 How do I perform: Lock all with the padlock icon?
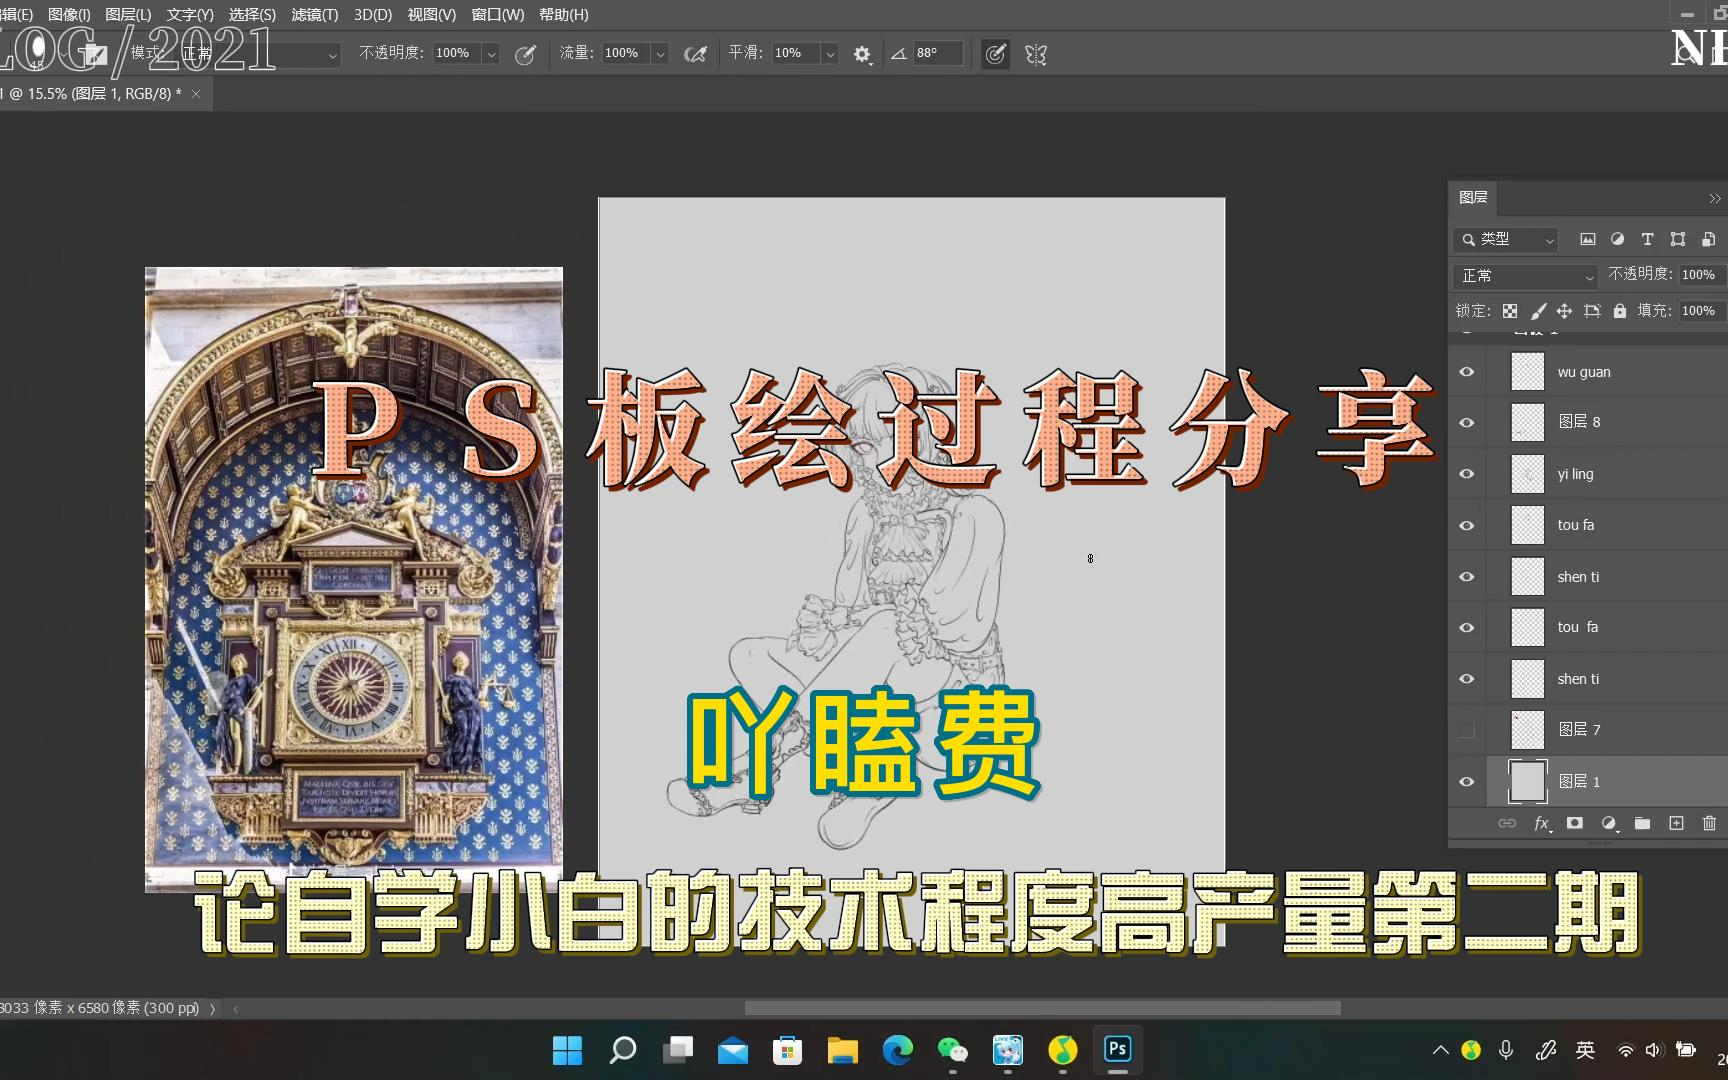coord(1619,311)
